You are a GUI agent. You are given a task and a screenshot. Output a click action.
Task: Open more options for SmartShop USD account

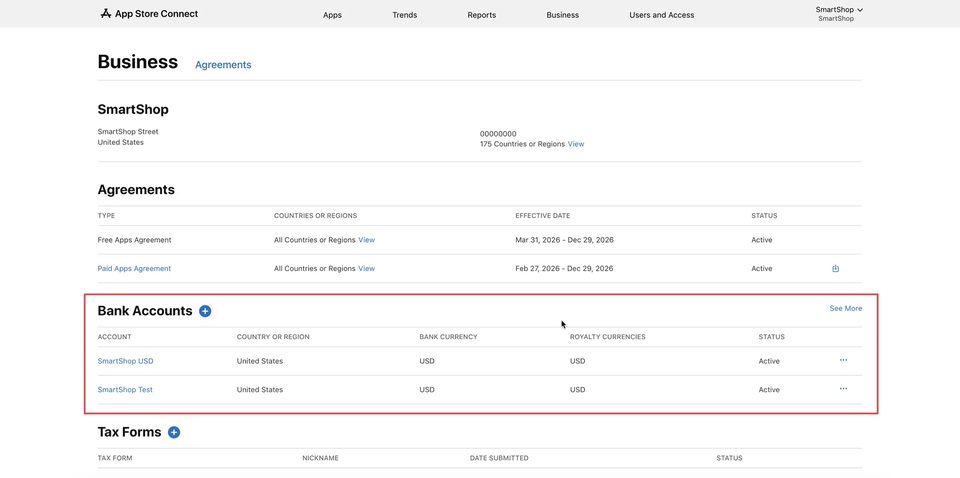click(843, 360)
